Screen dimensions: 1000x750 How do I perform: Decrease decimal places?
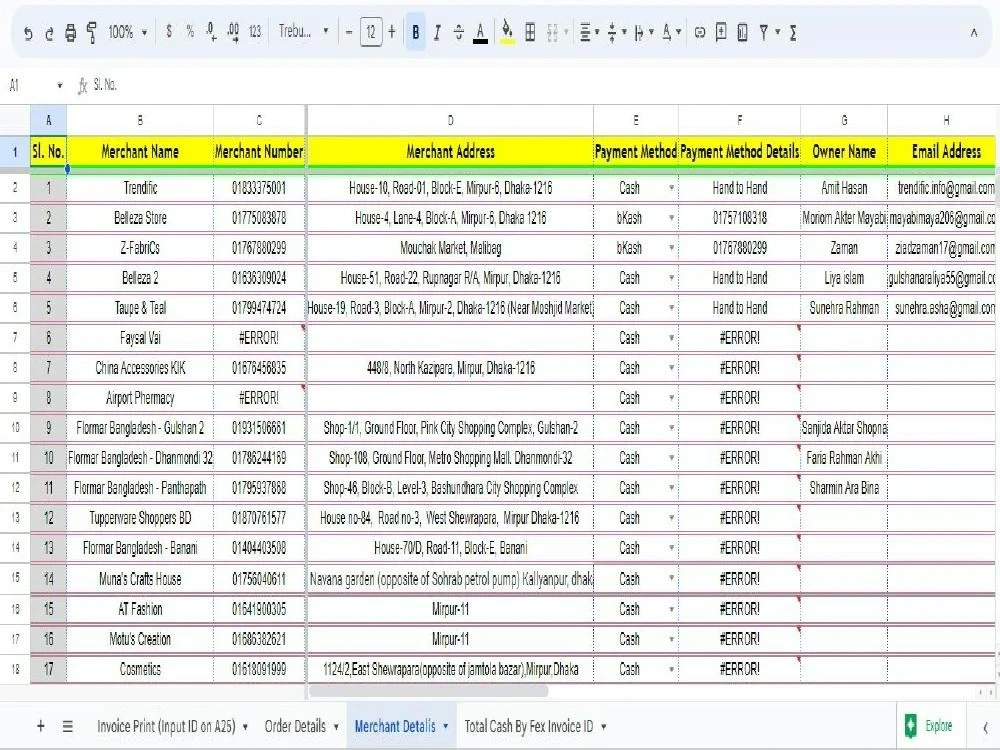coord(211,31)
